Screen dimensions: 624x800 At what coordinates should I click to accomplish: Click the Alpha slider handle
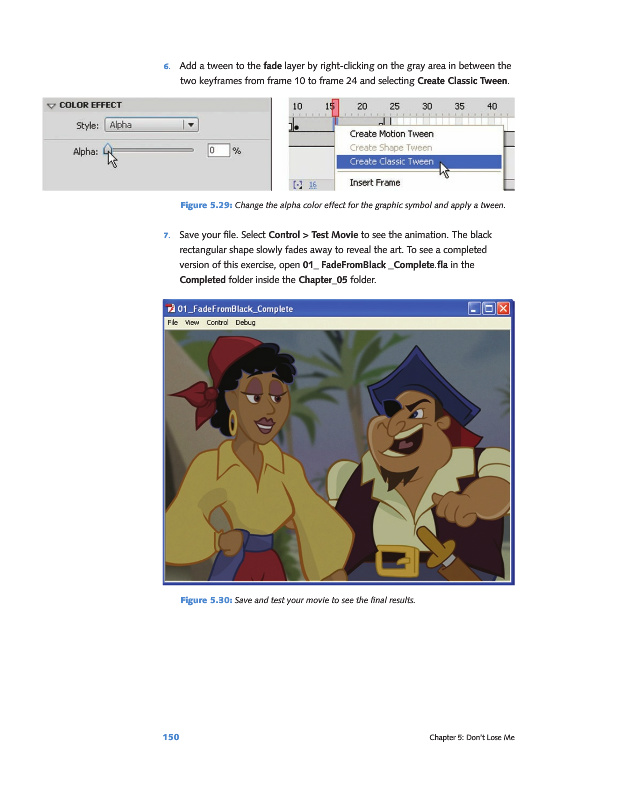coord(108,150)
